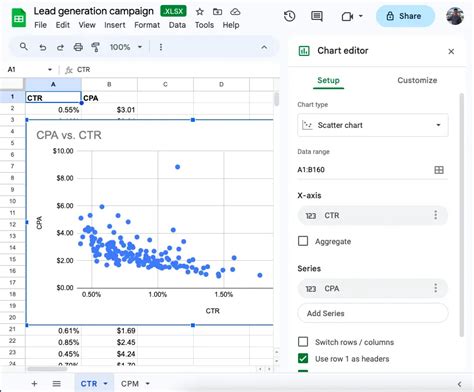
Task: Select the CPA series field
Action: [x=373, y=289]
